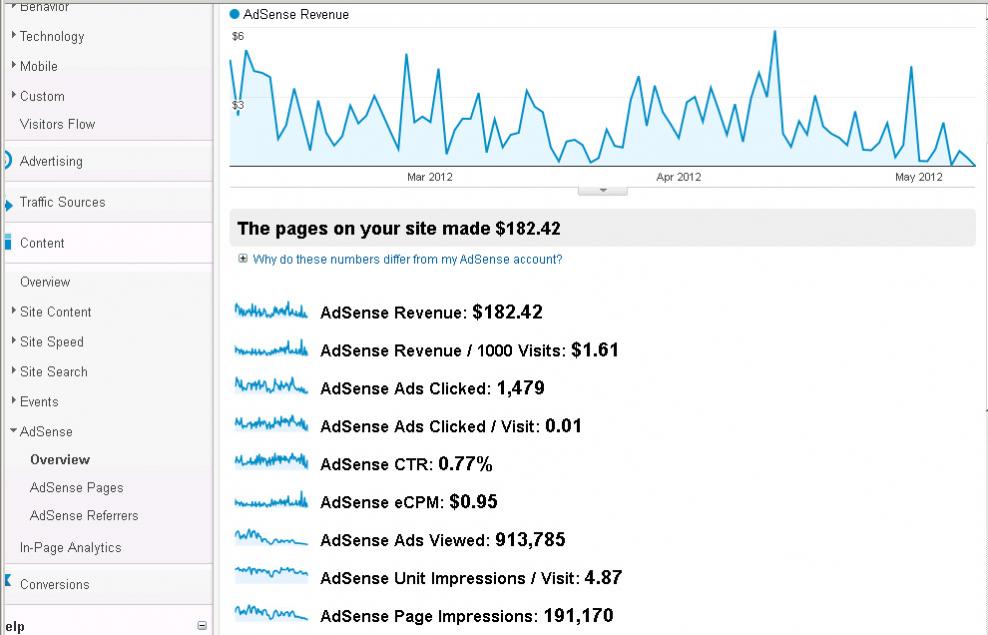Screen dimensions: 988x635
Task: Click the AdSense Revenue: $182.42 metric
Action: [432, 312]
